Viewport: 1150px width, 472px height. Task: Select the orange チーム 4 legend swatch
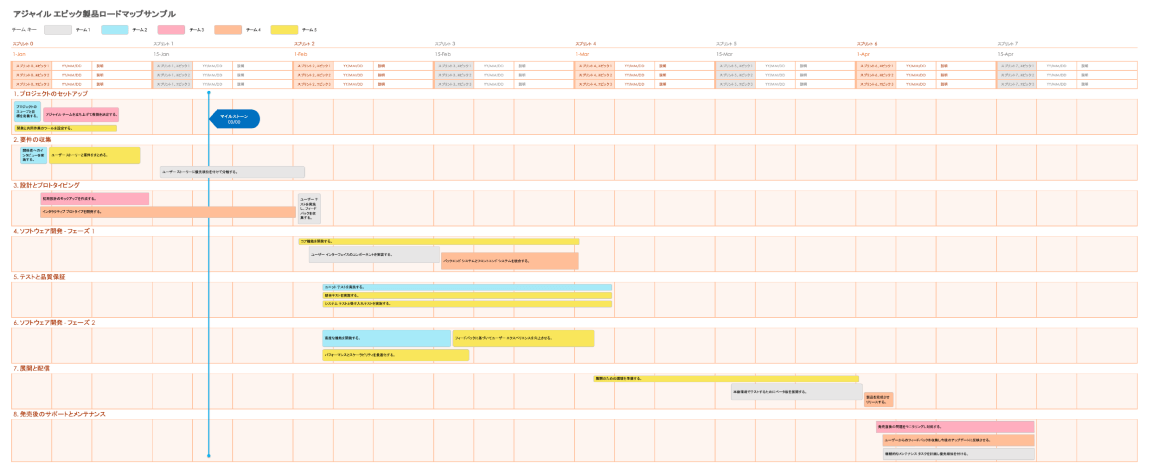coord(228,30)
